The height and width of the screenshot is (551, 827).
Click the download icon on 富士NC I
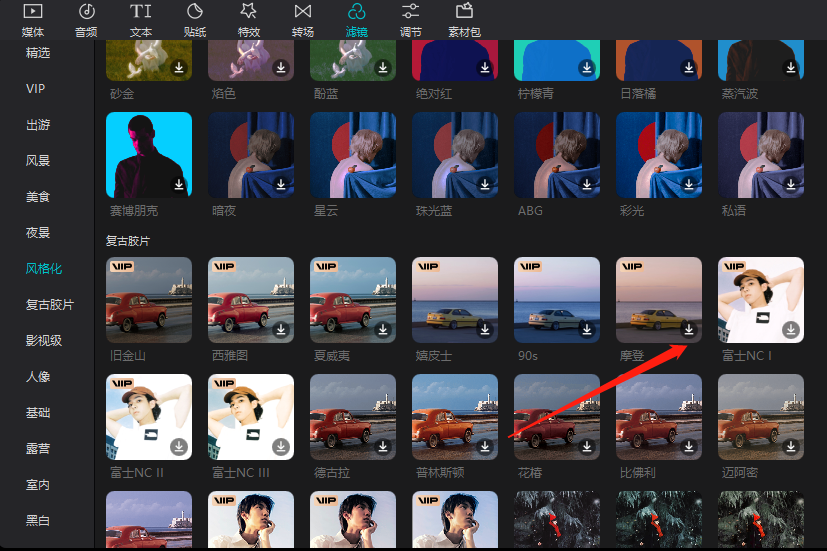790,329
